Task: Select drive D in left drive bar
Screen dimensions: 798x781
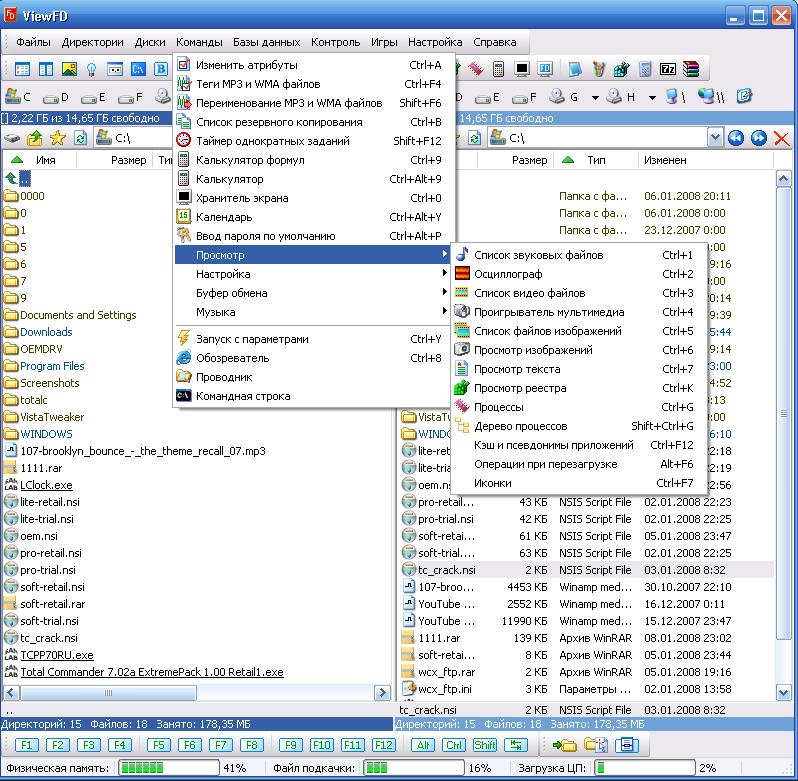Action: 55,97
